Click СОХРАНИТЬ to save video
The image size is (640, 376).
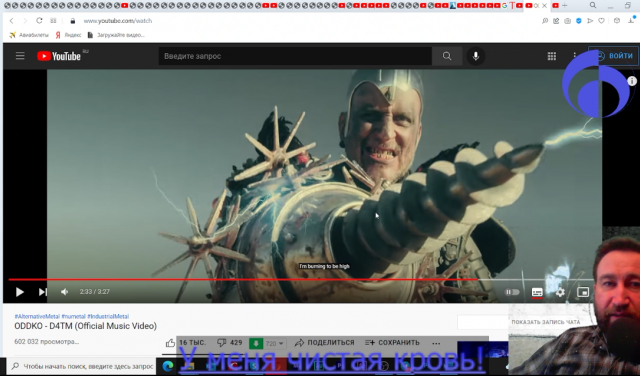[392, 343]
